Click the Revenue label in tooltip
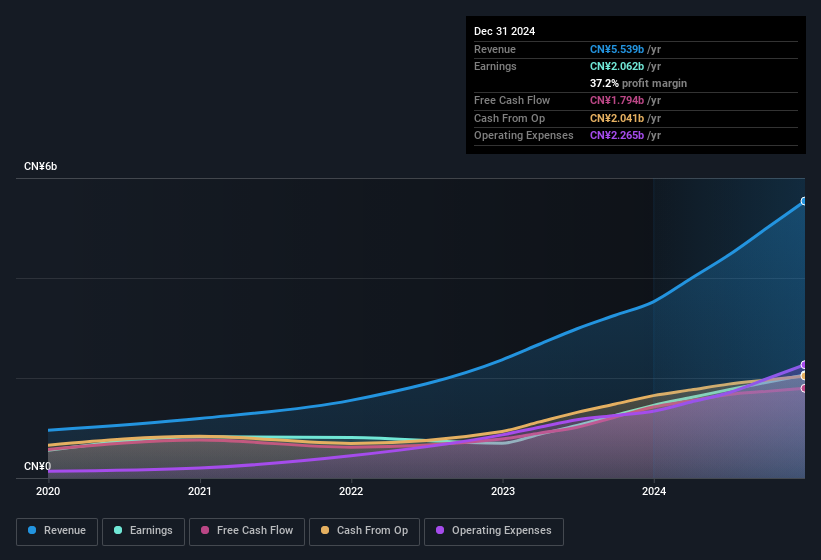Screen dimensions: 821x560 click(x=495, y=49)
